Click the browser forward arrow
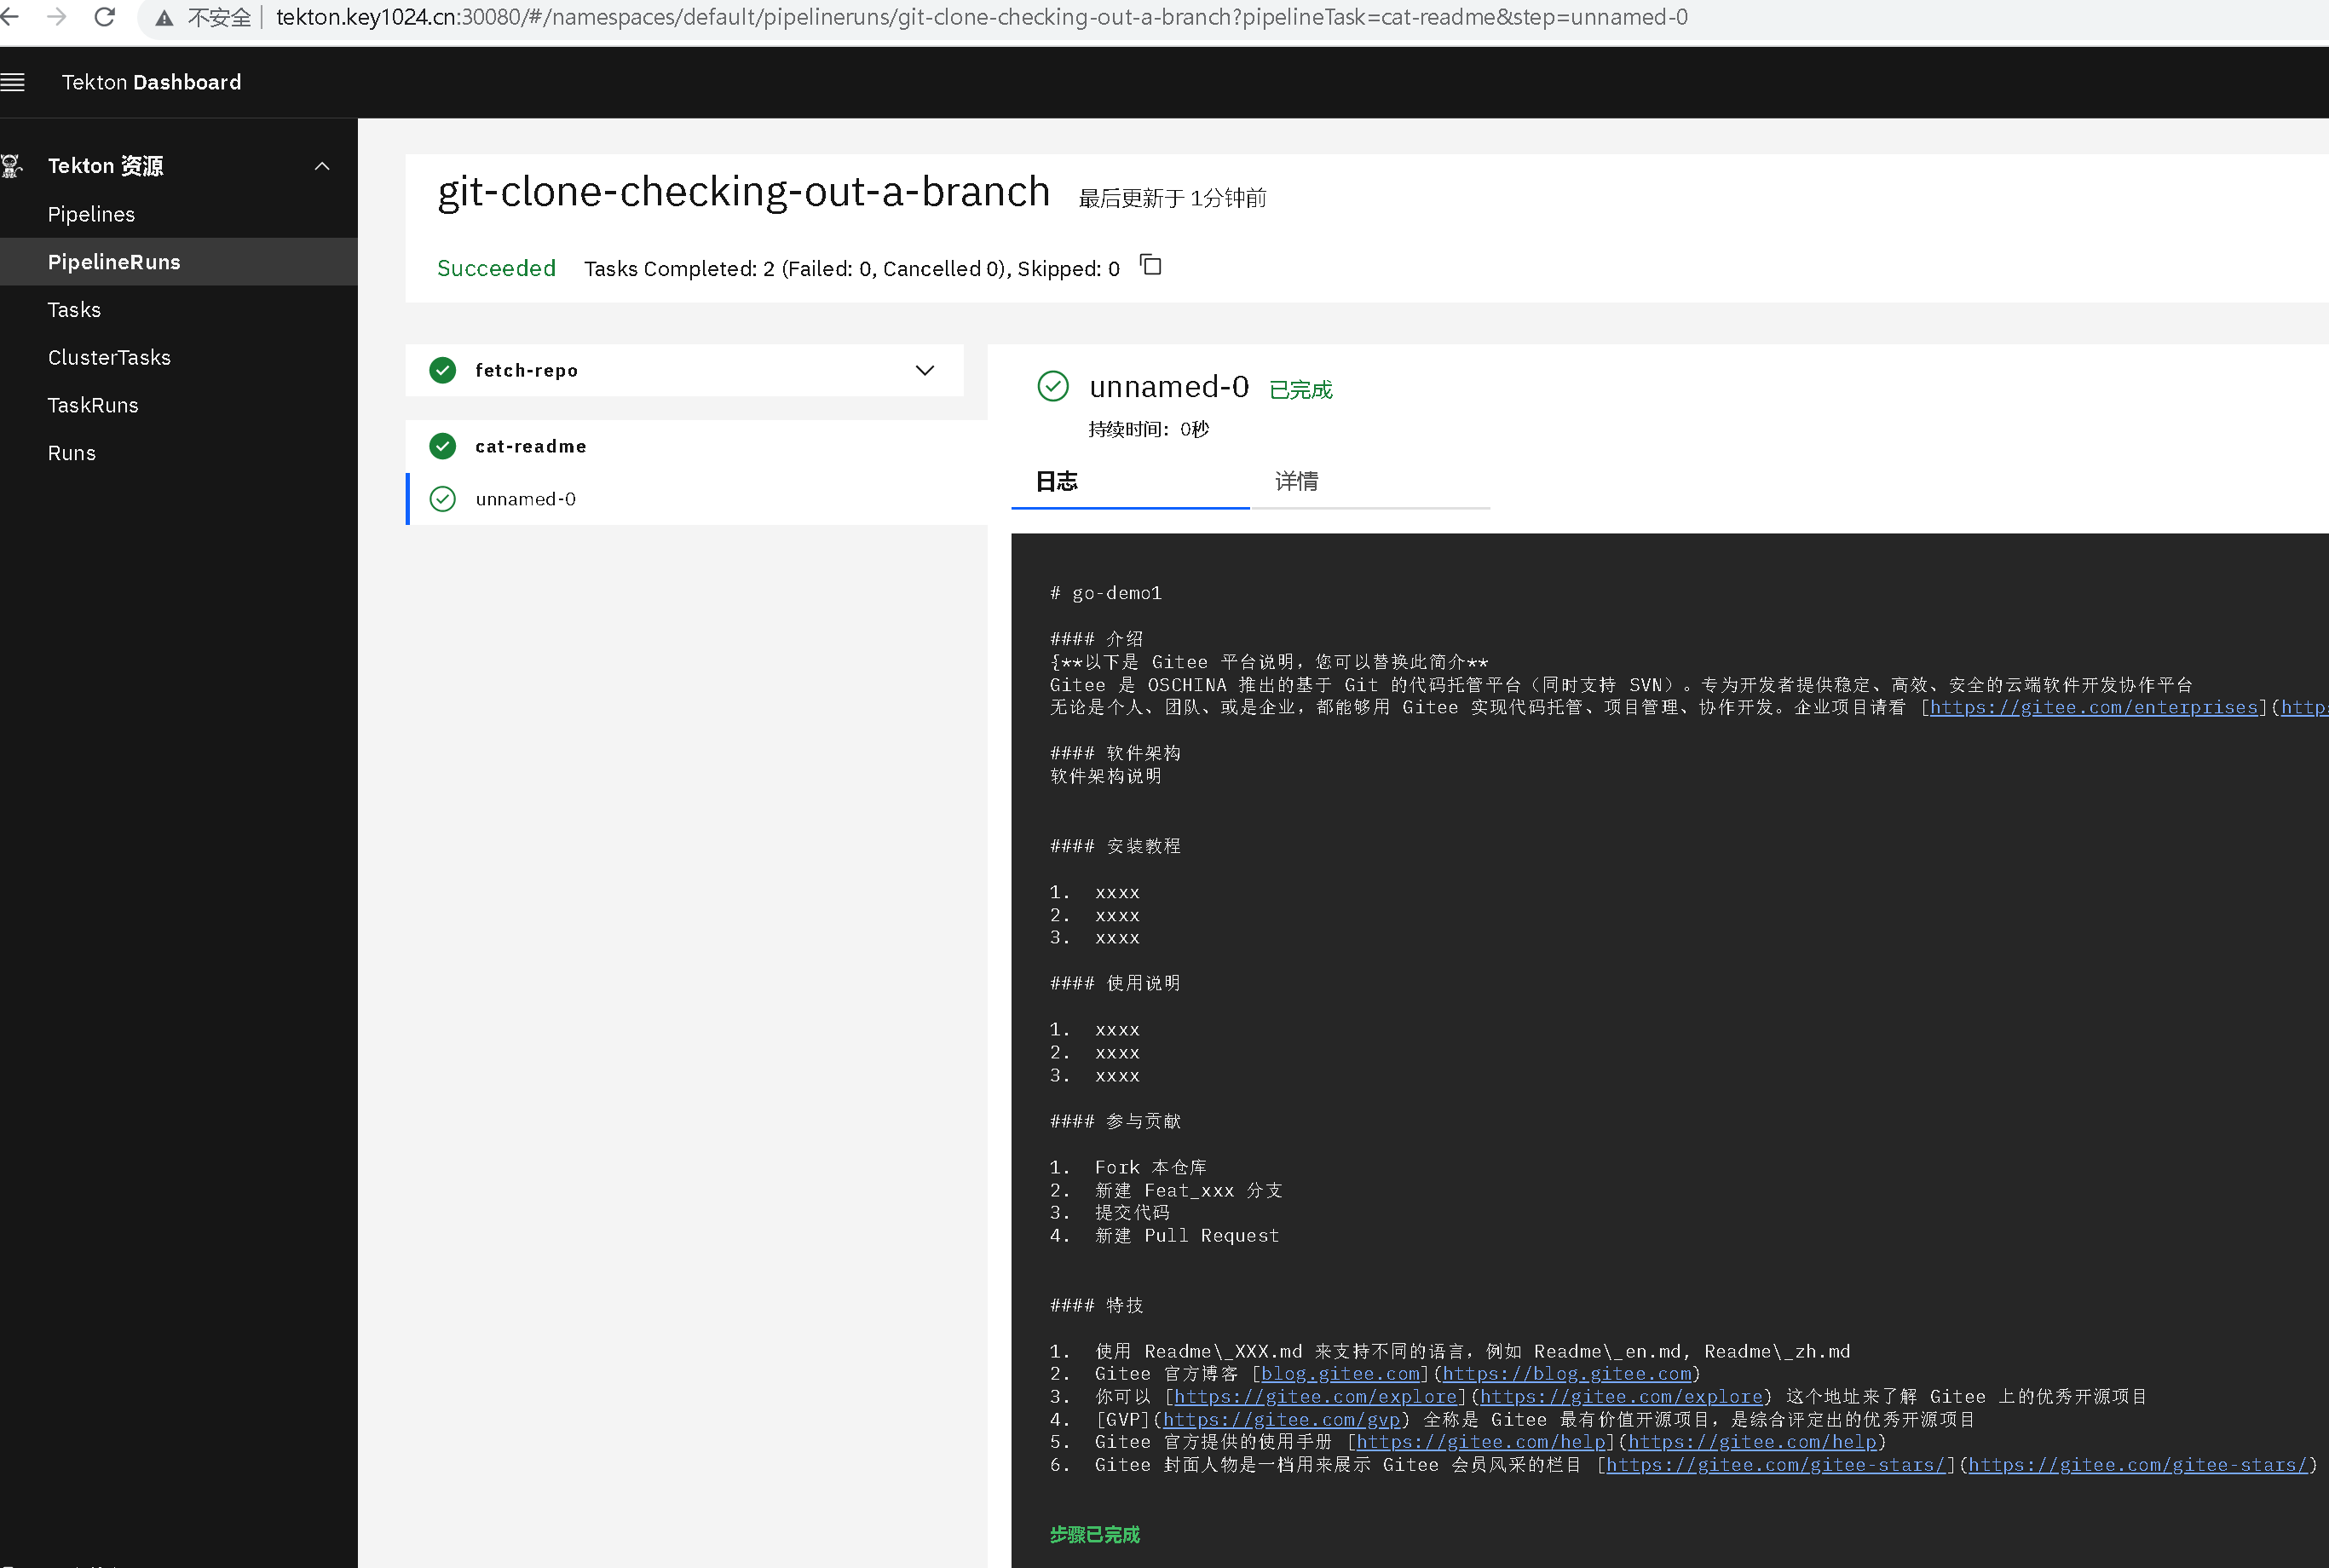 [x=57, y=17]
